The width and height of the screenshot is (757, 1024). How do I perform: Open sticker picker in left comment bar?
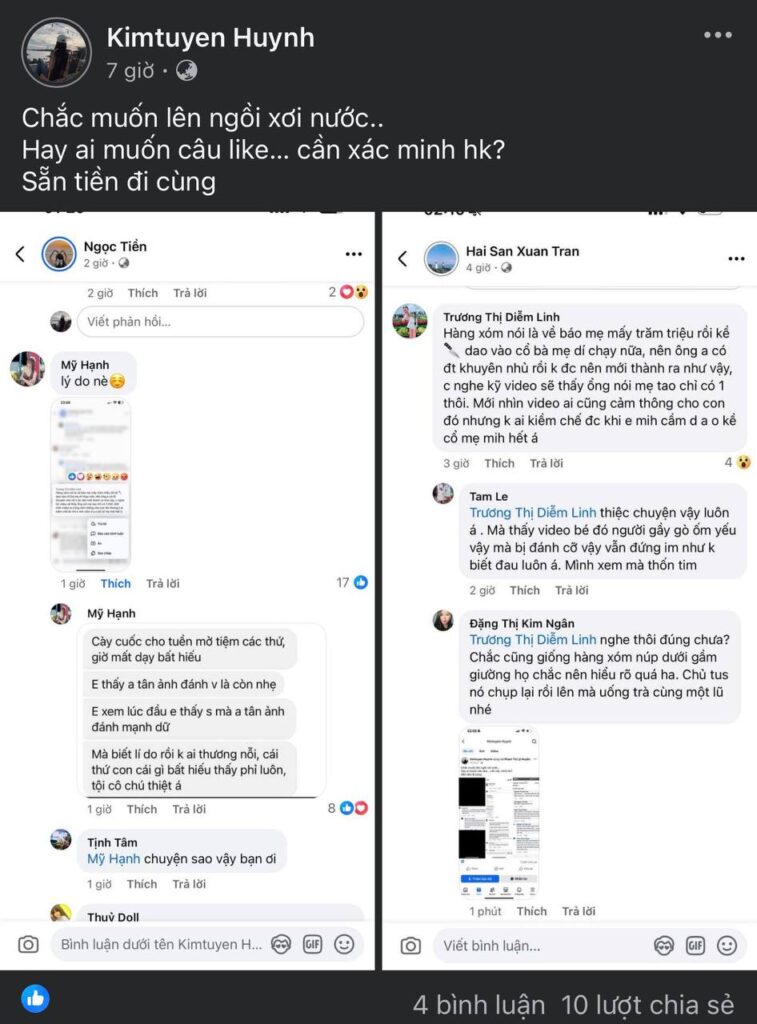(281, 944)
